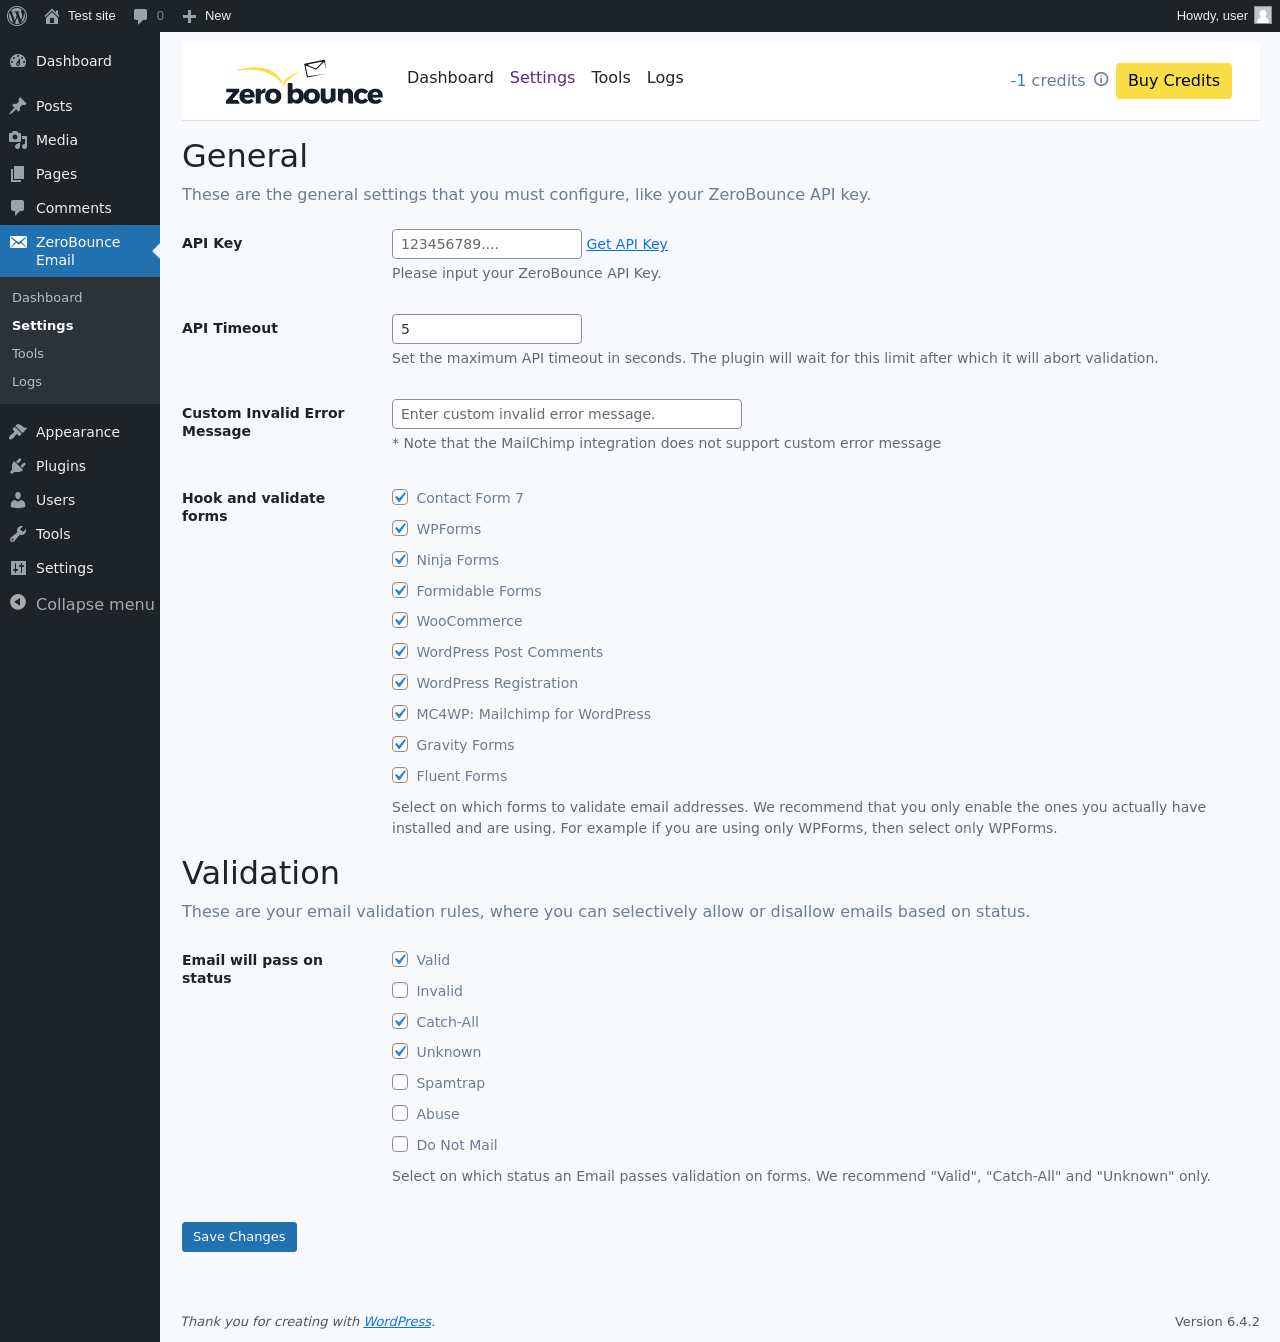Click the Users person icon

(18, 500)
